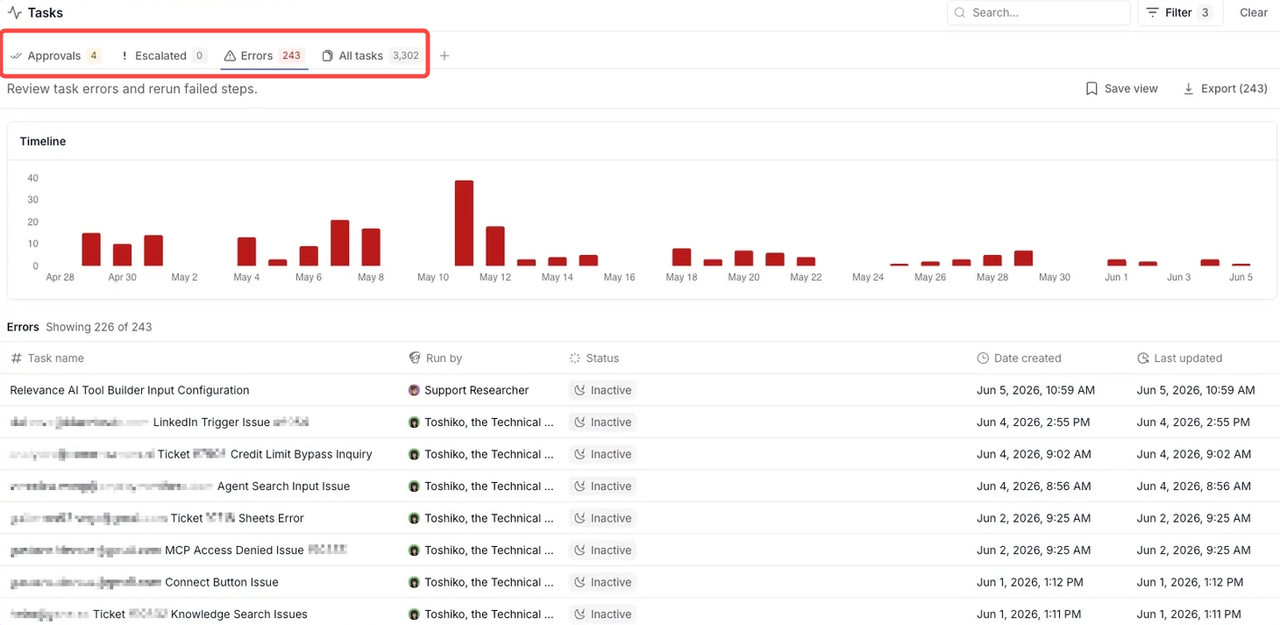1280x625 pixels.
Task: Click Toshiko avatar in Credit Limit row
Action: pyautogui.click(x=414, y=454)
